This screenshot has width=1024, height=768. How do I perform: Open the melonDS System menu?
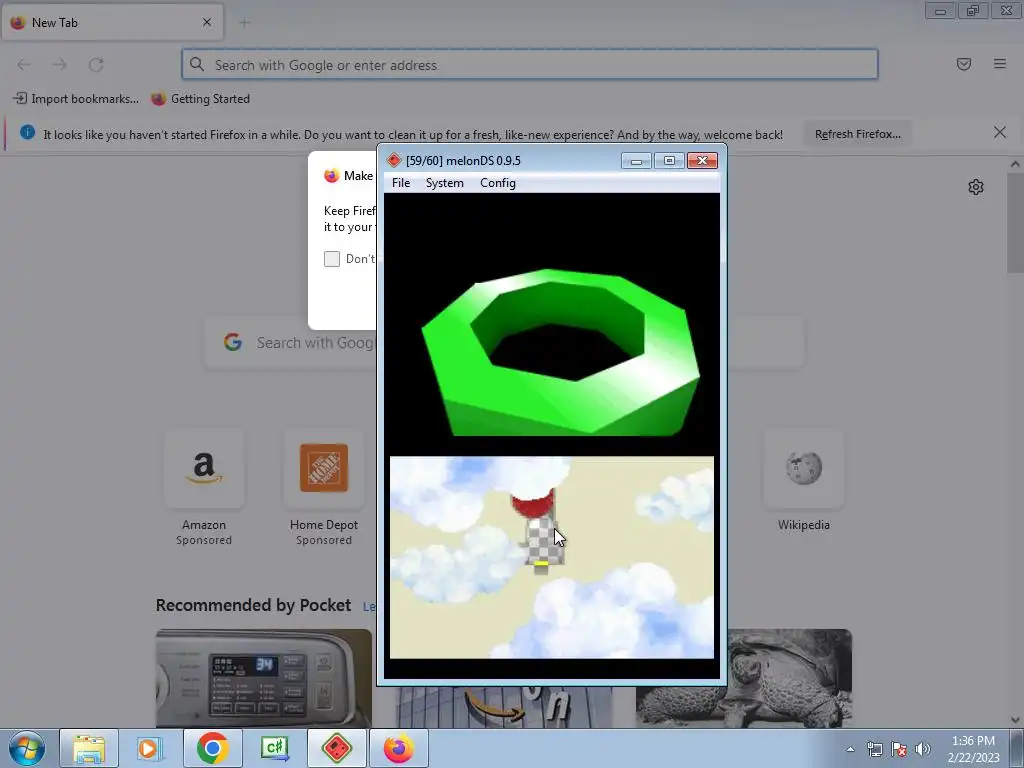click(x=444, y=184)
